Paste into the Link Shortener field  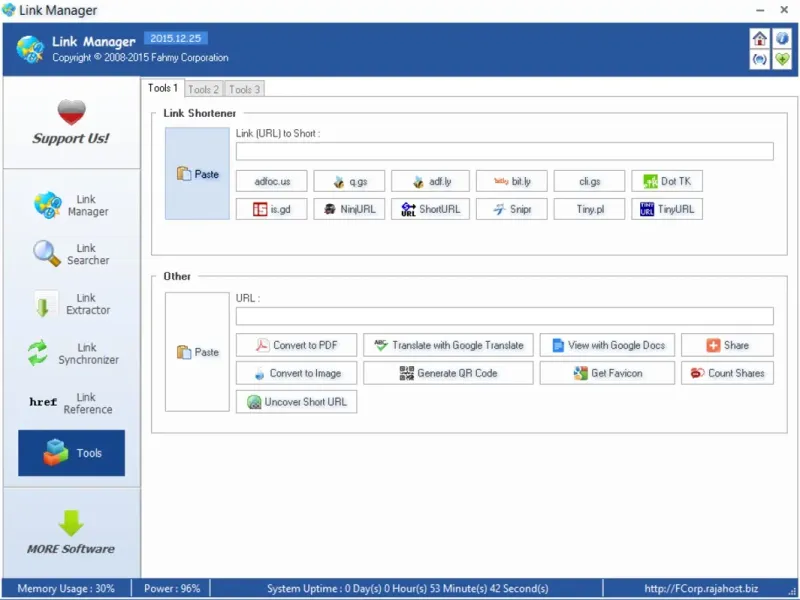[x=197, y=173]
